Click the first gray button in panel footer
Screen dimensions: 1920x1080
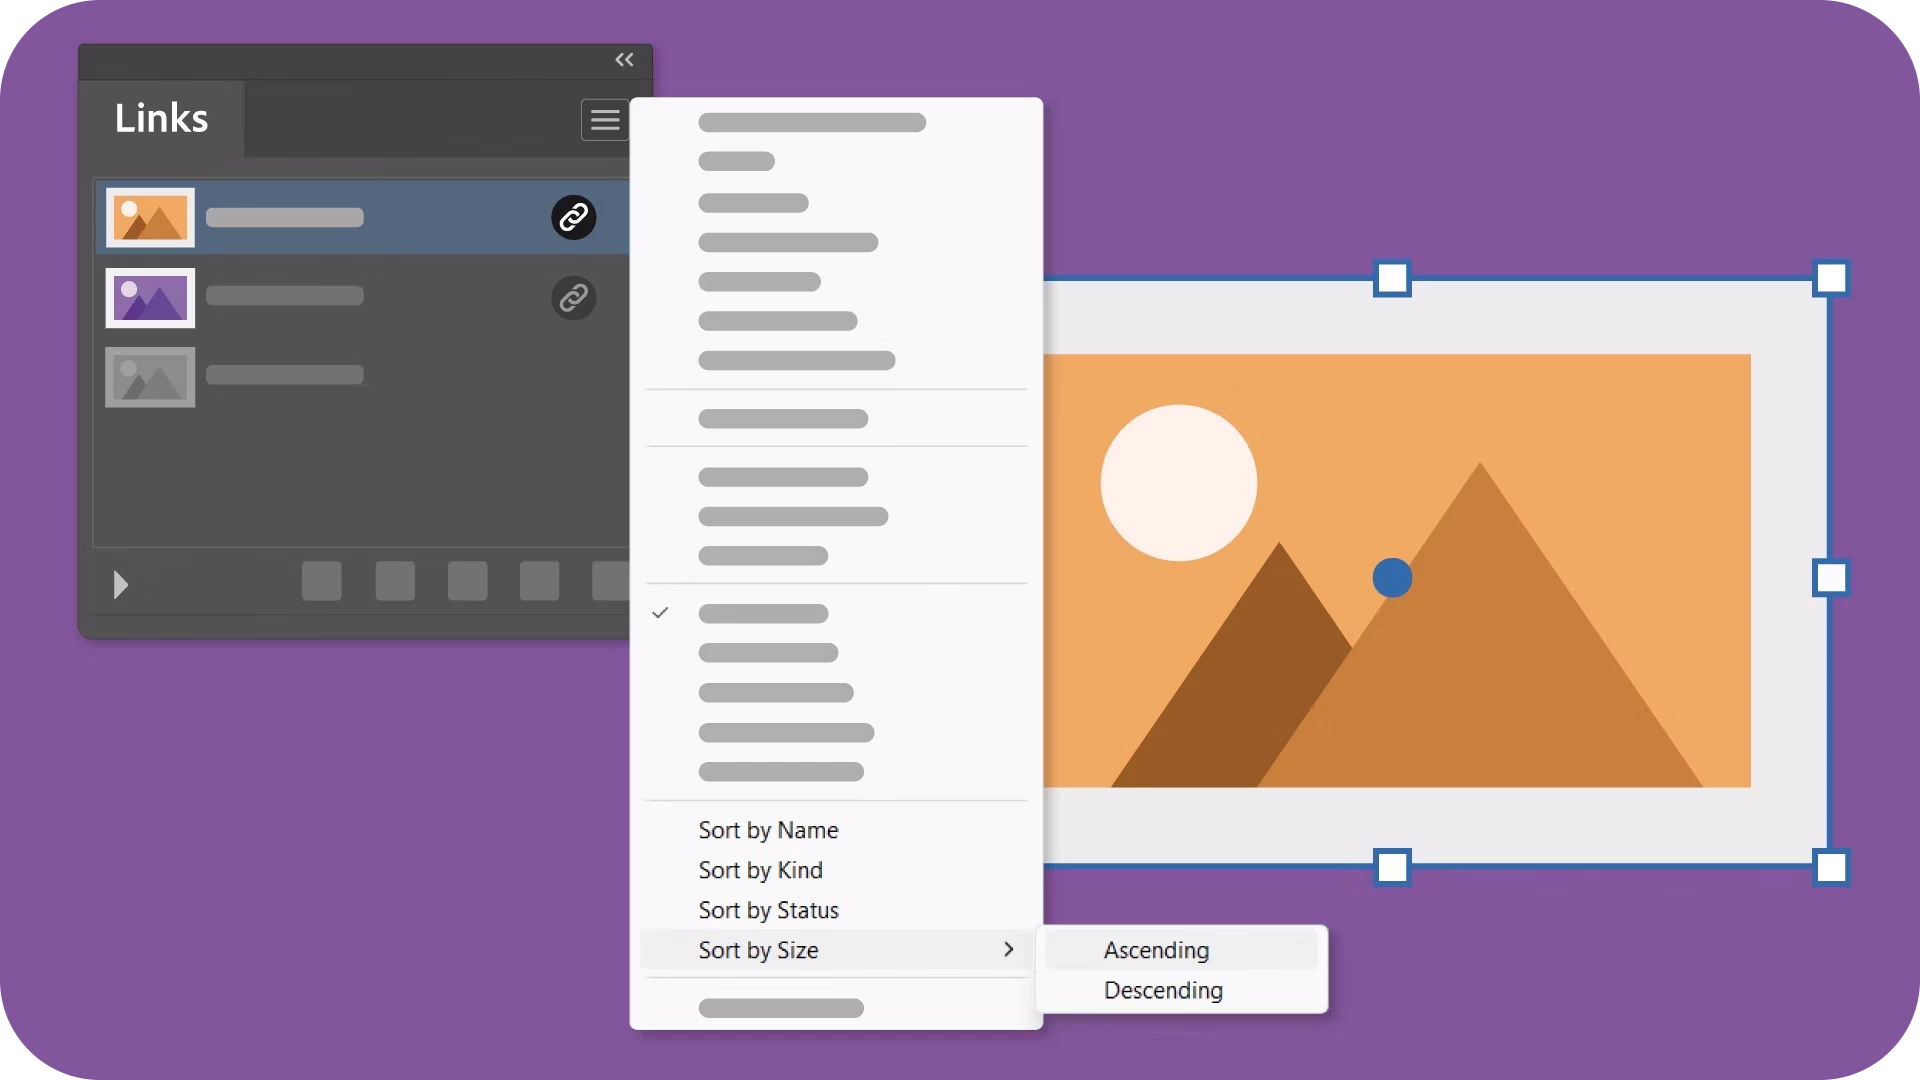321,581
